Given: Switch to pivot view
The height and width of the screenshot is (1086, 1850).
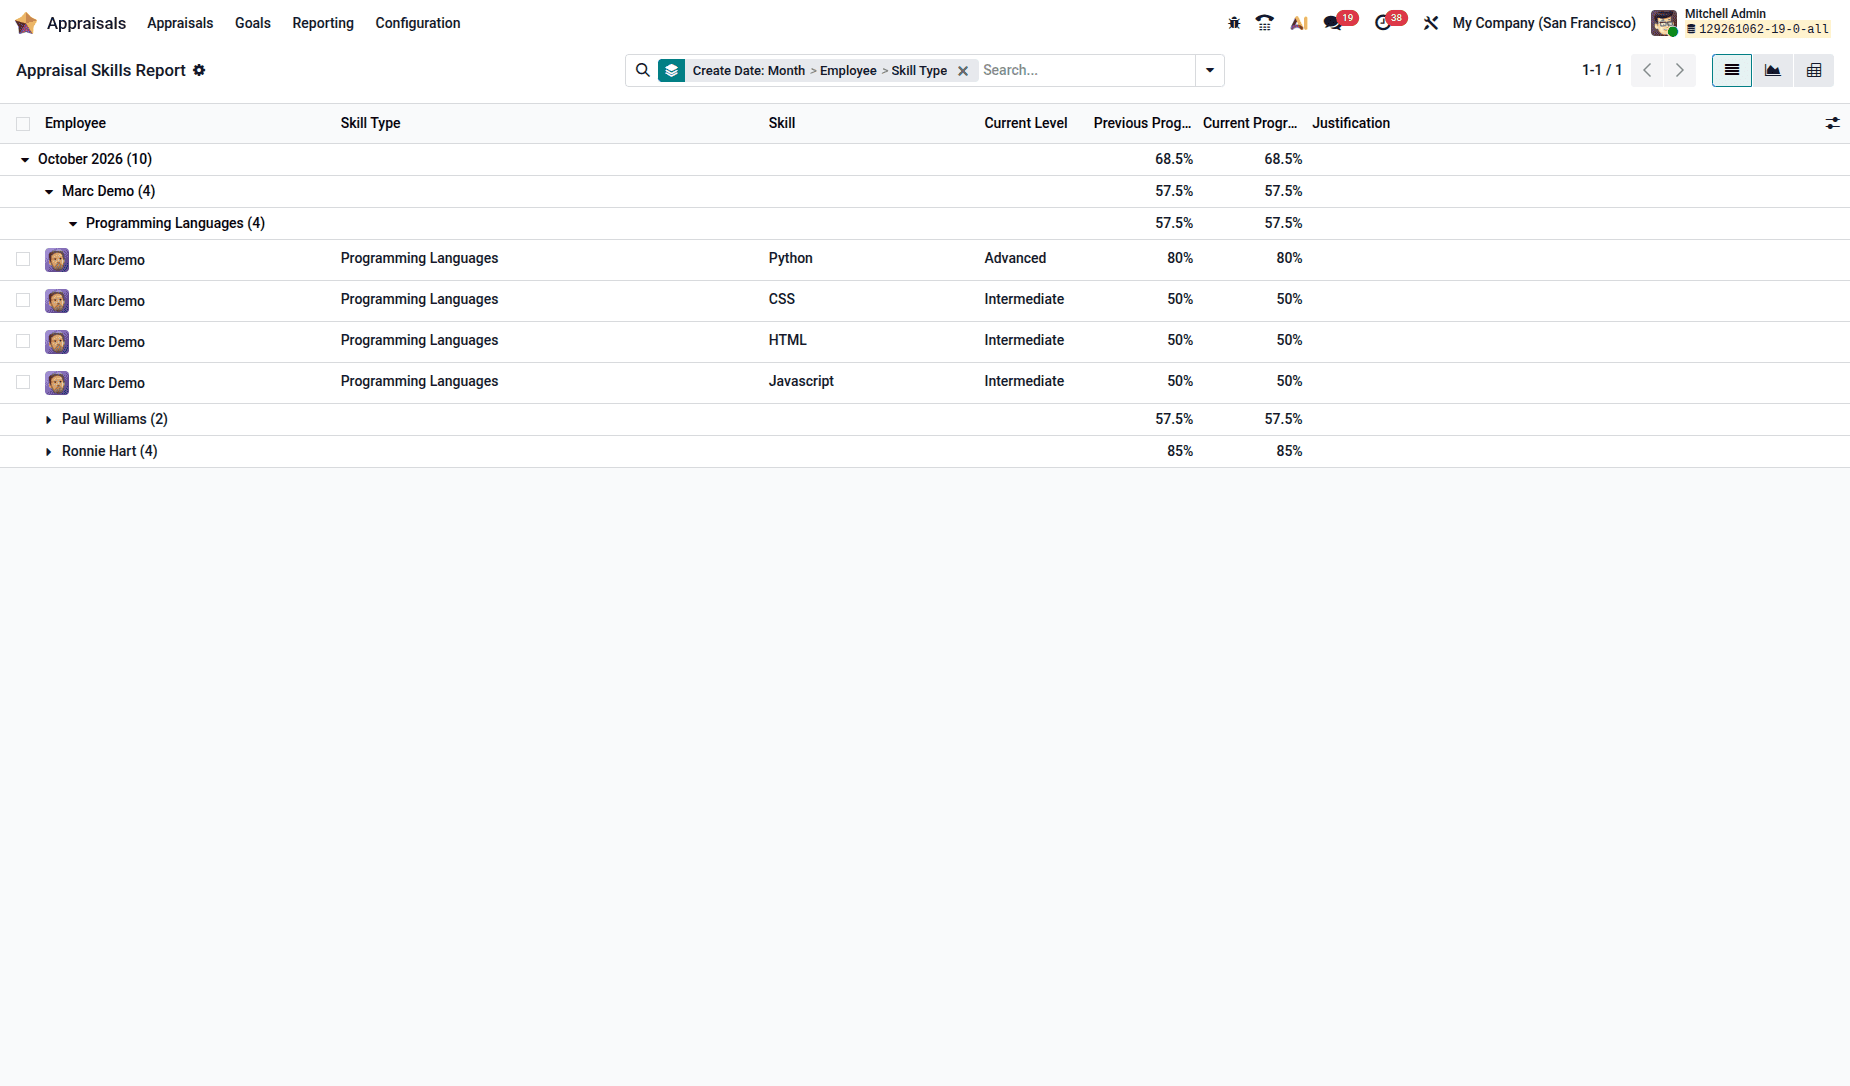Looking at the screenshot, I should pos(1814,70).
